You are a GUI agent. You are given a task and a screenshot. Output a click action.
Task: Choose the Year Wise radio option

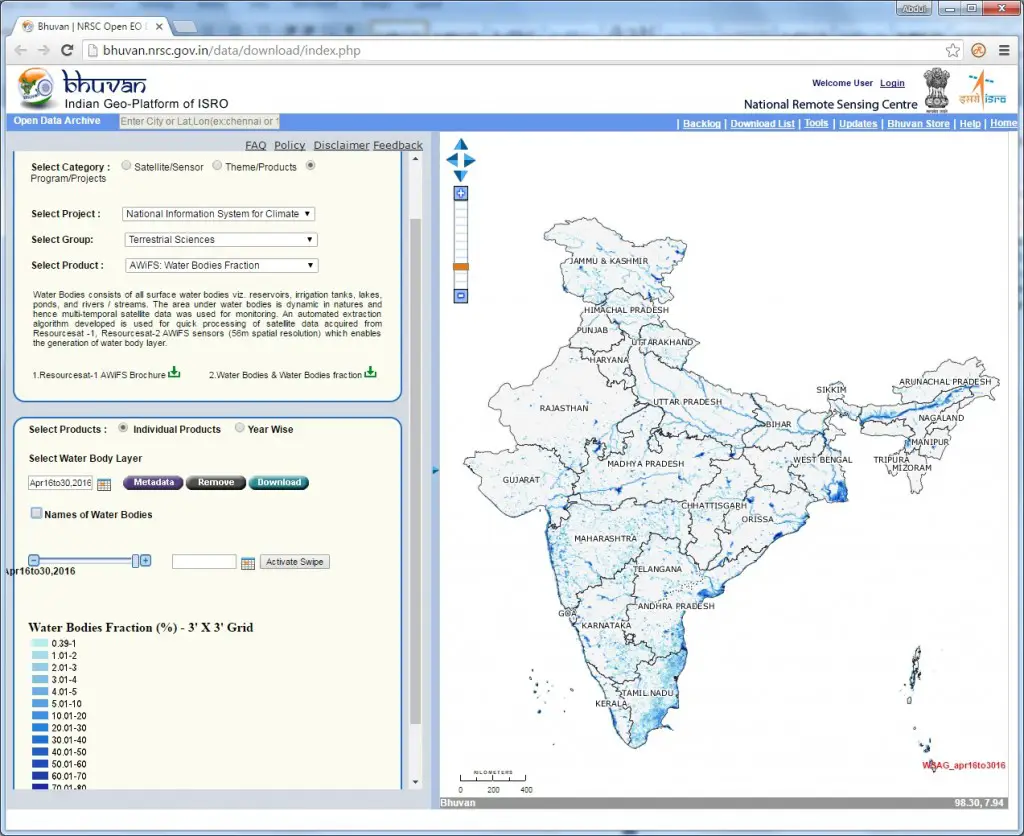coord(240,428)
